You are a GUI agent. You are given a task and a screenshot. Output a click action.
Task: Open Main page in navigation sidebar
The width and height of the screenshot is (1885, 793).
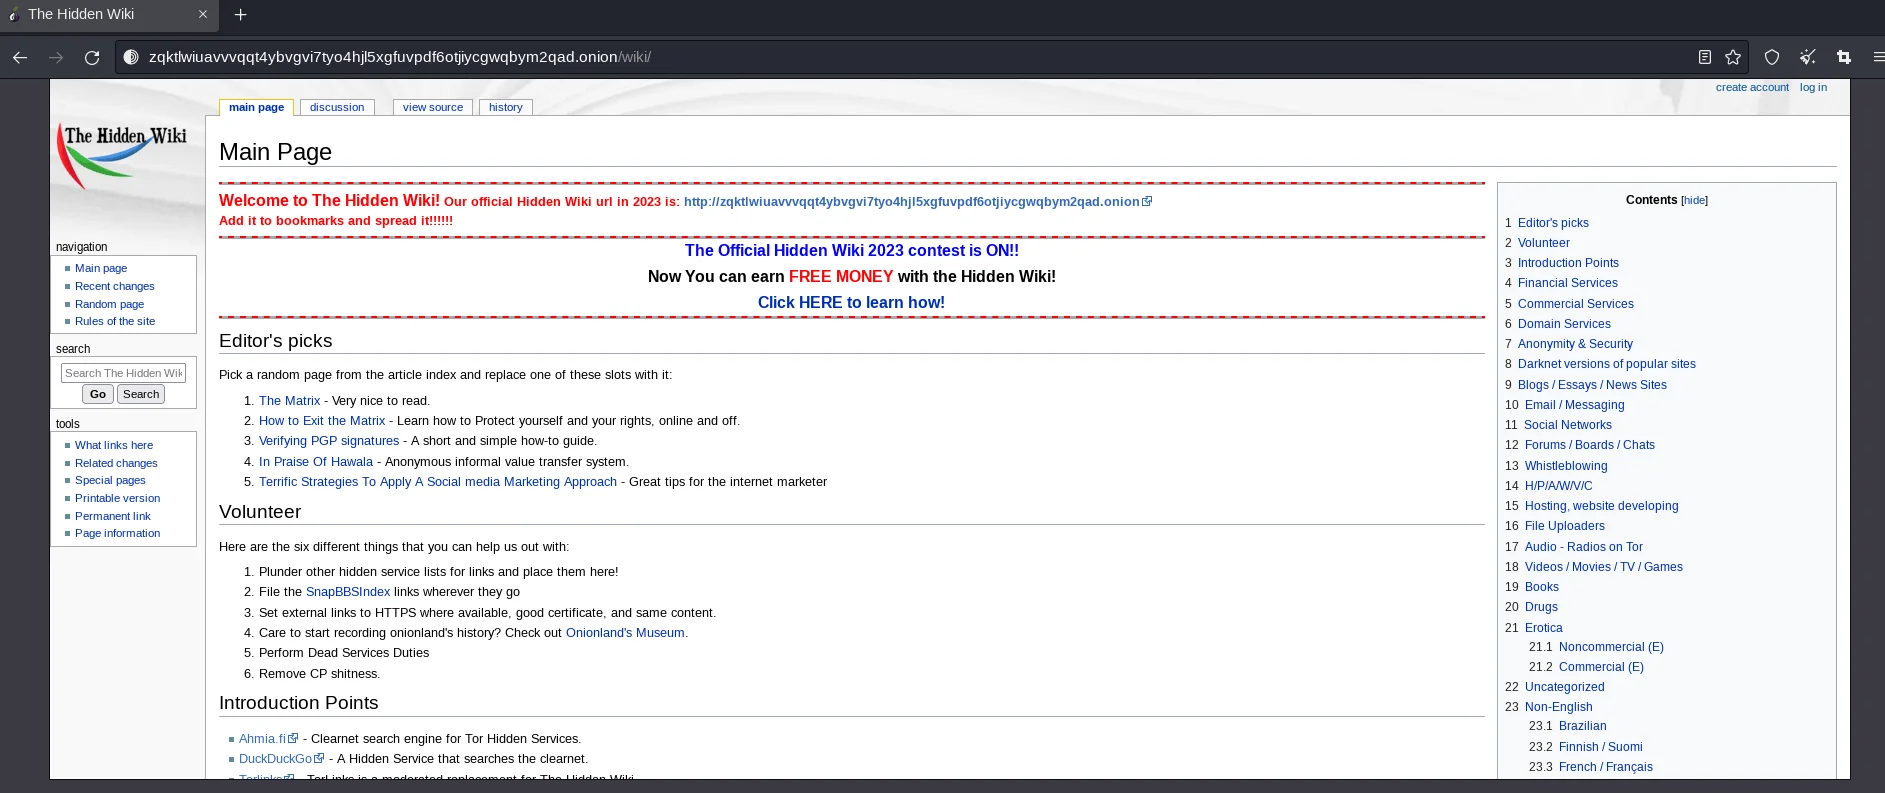101,268
